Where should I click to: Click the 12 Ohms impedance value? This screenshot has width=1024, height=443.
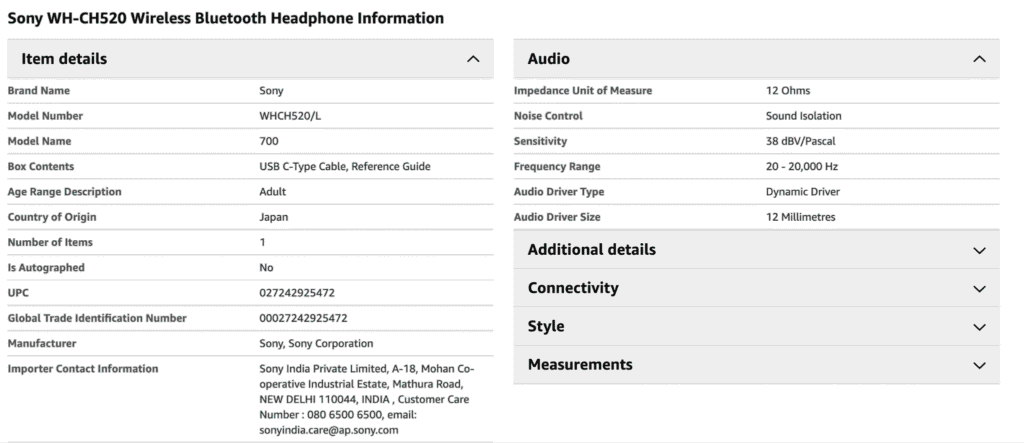[x=788, y=91]
